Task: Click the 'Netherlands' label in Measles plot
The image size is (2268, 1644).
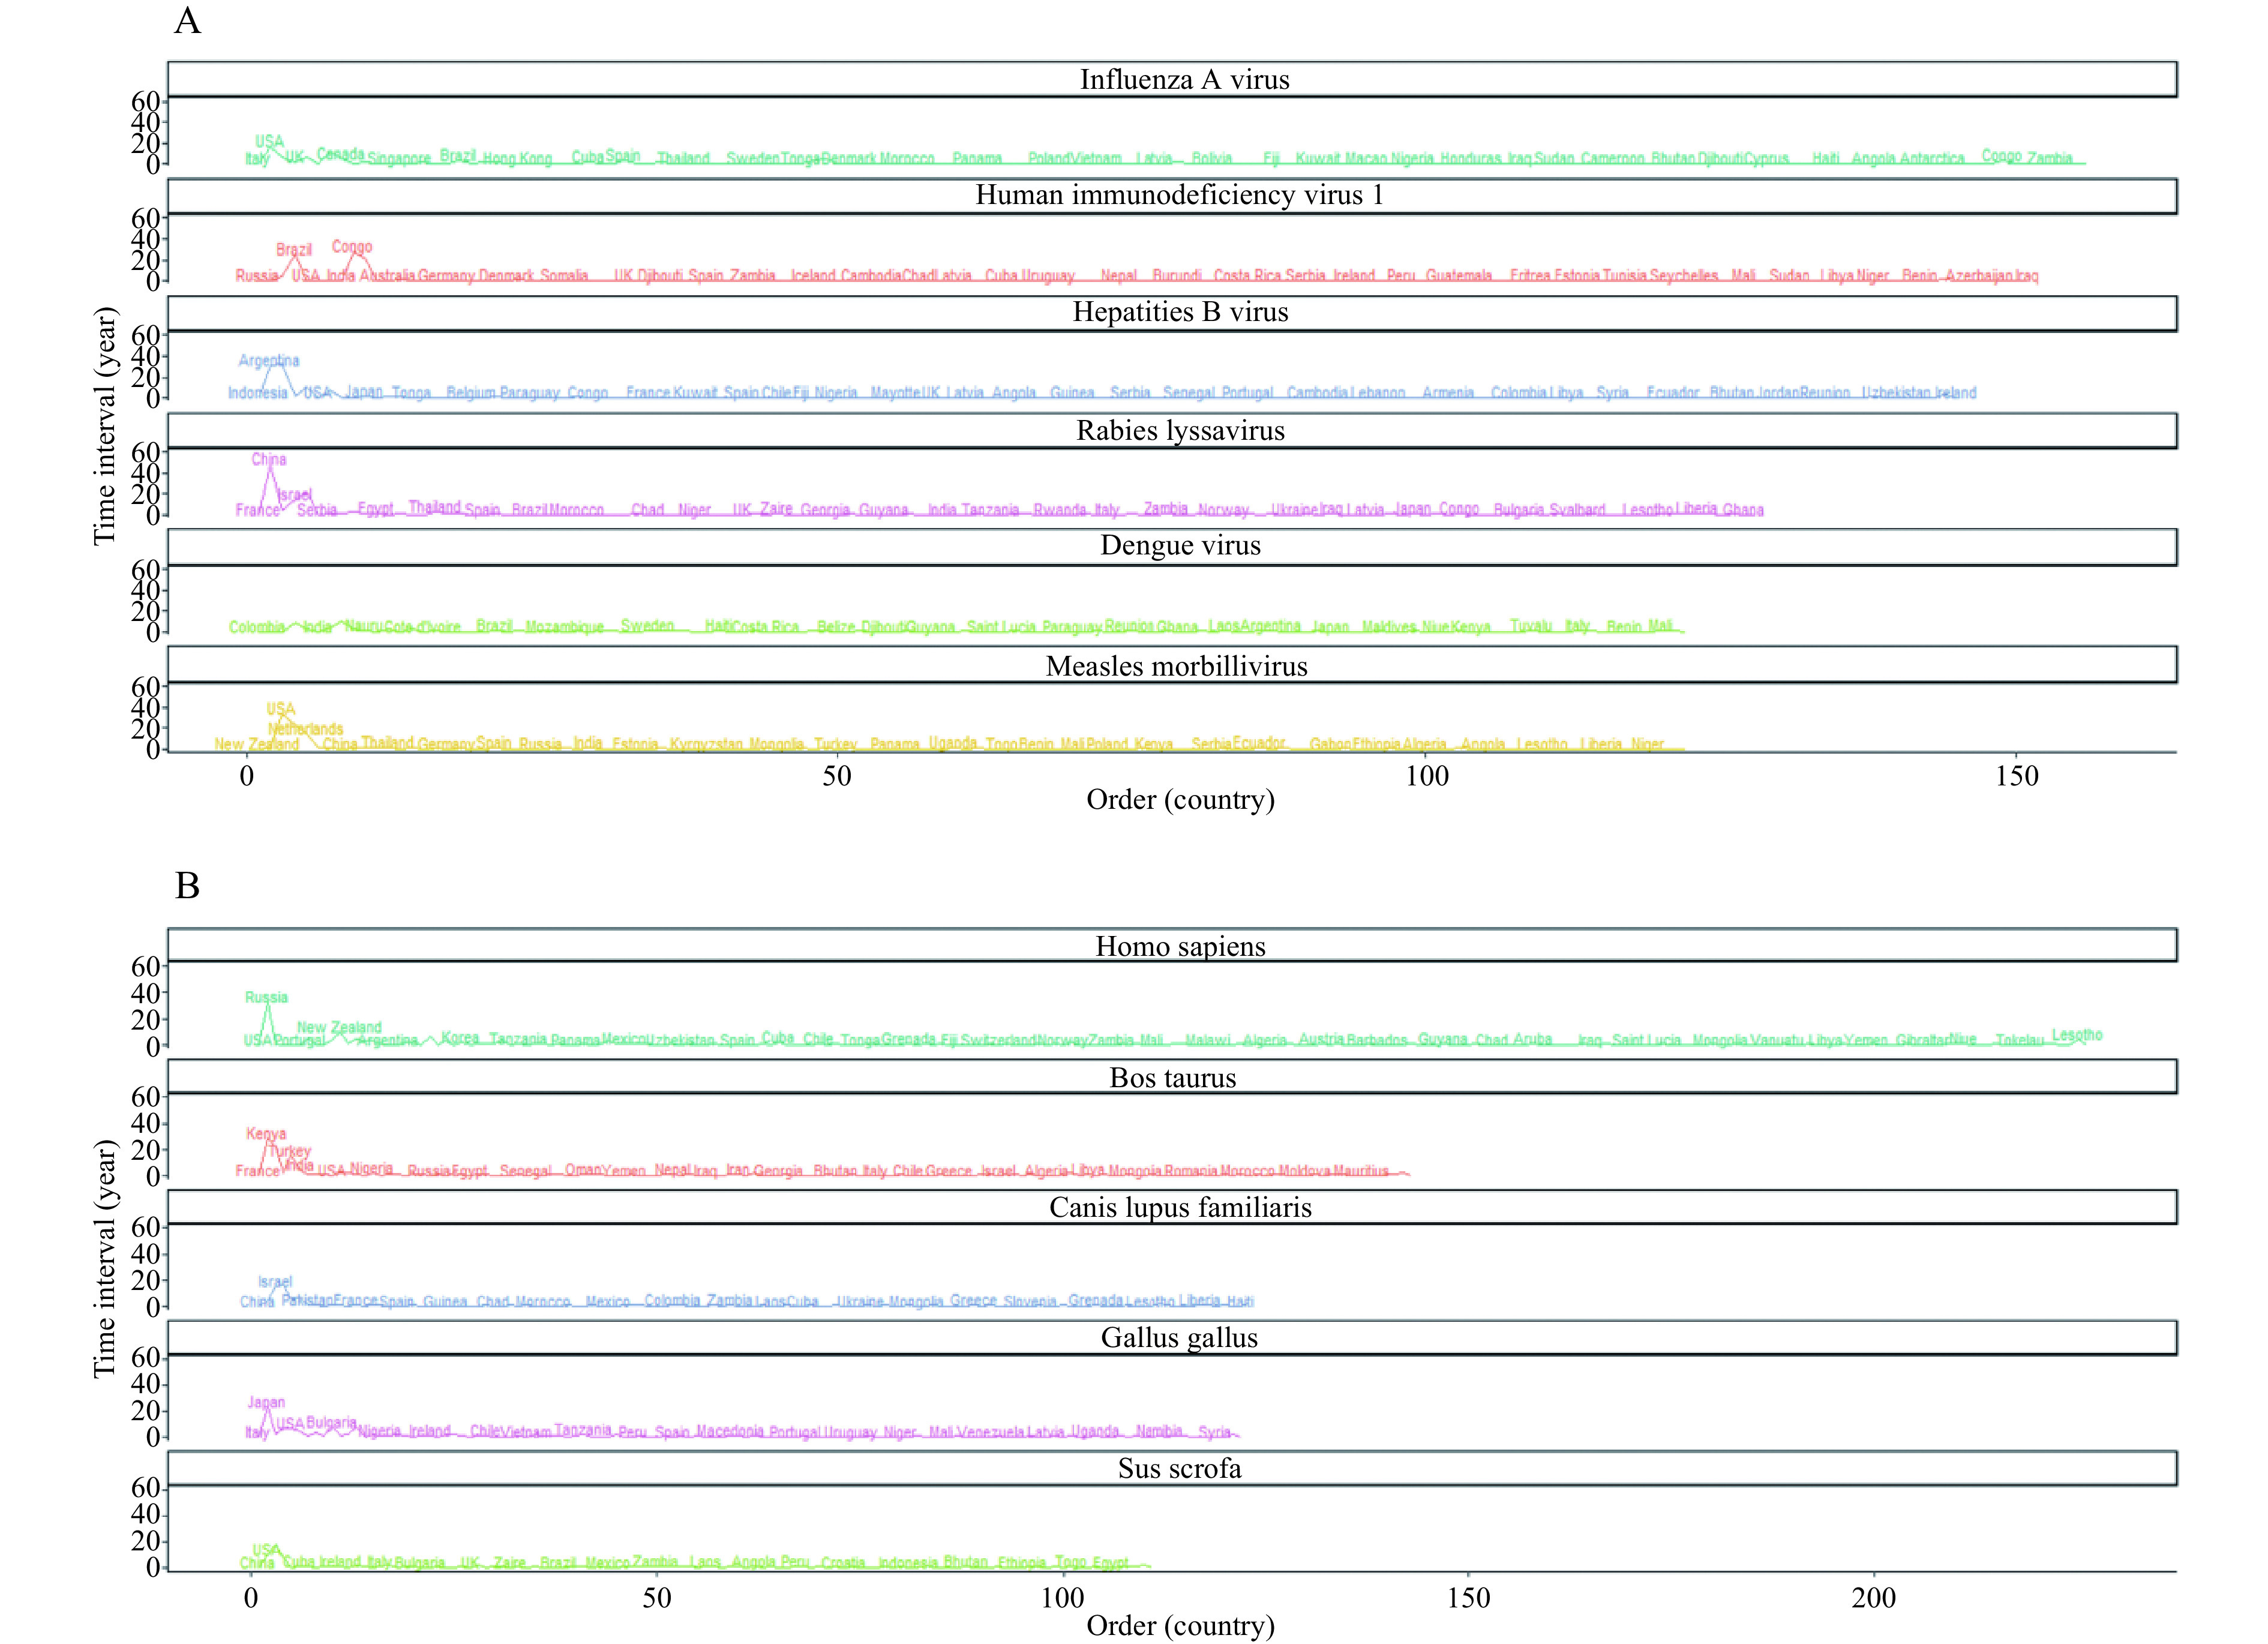Action: pyautogui.click(x=306, y=730)
